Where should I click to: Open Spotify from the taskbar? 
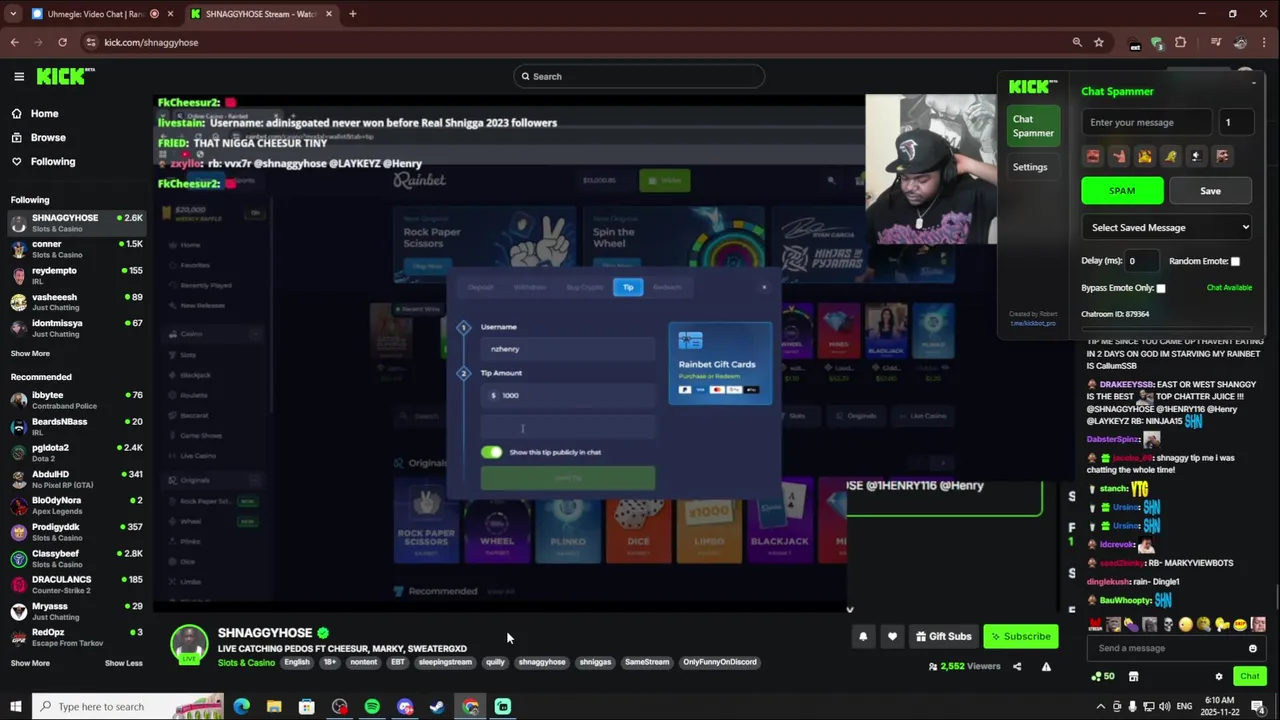point(372,707)
